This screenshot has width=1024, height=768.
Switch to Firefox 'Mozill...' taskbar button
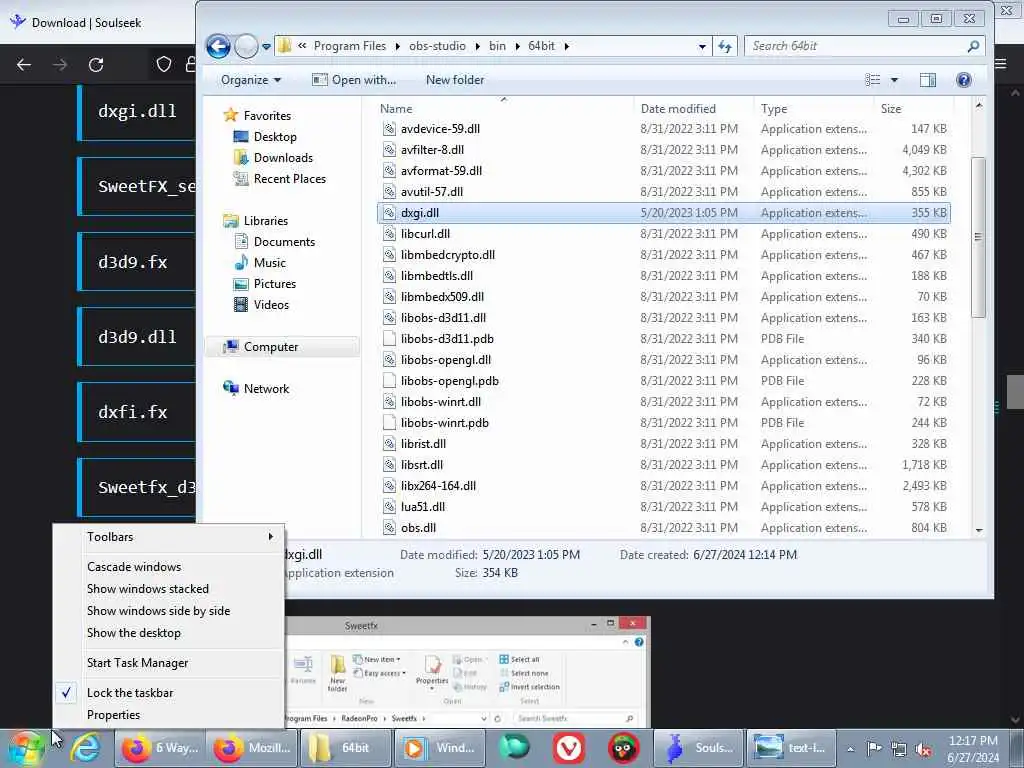coord(252,748)
